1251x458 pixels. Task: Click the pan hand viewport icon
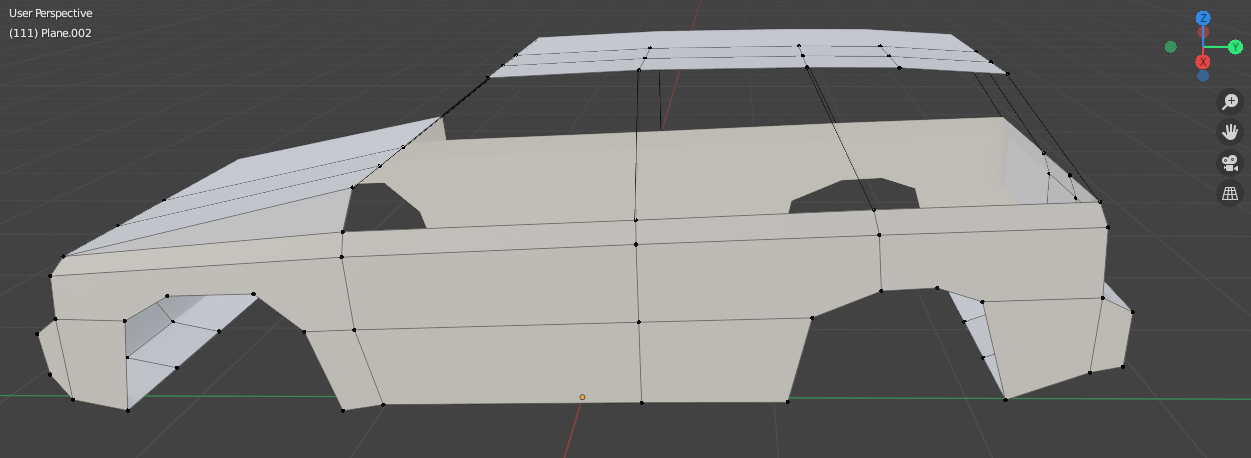click(x=1230, y=132)
